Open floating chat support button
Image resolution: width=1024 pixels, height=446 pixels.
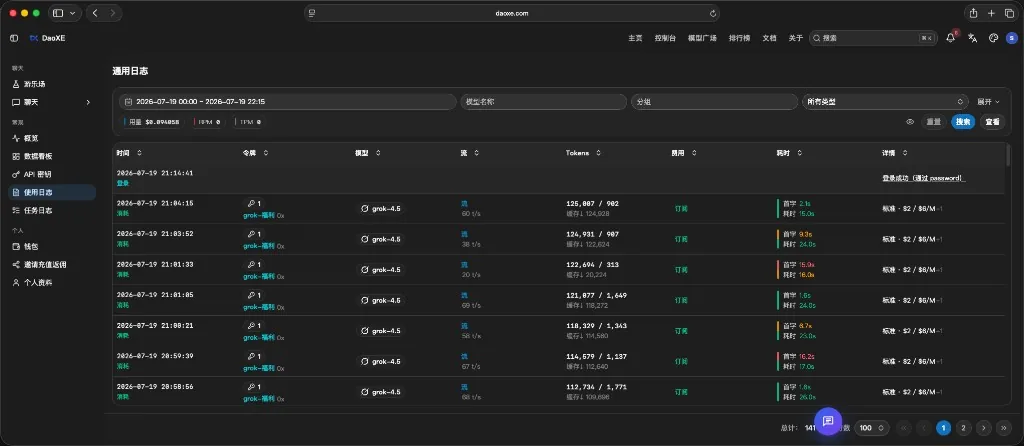(828, 421)
